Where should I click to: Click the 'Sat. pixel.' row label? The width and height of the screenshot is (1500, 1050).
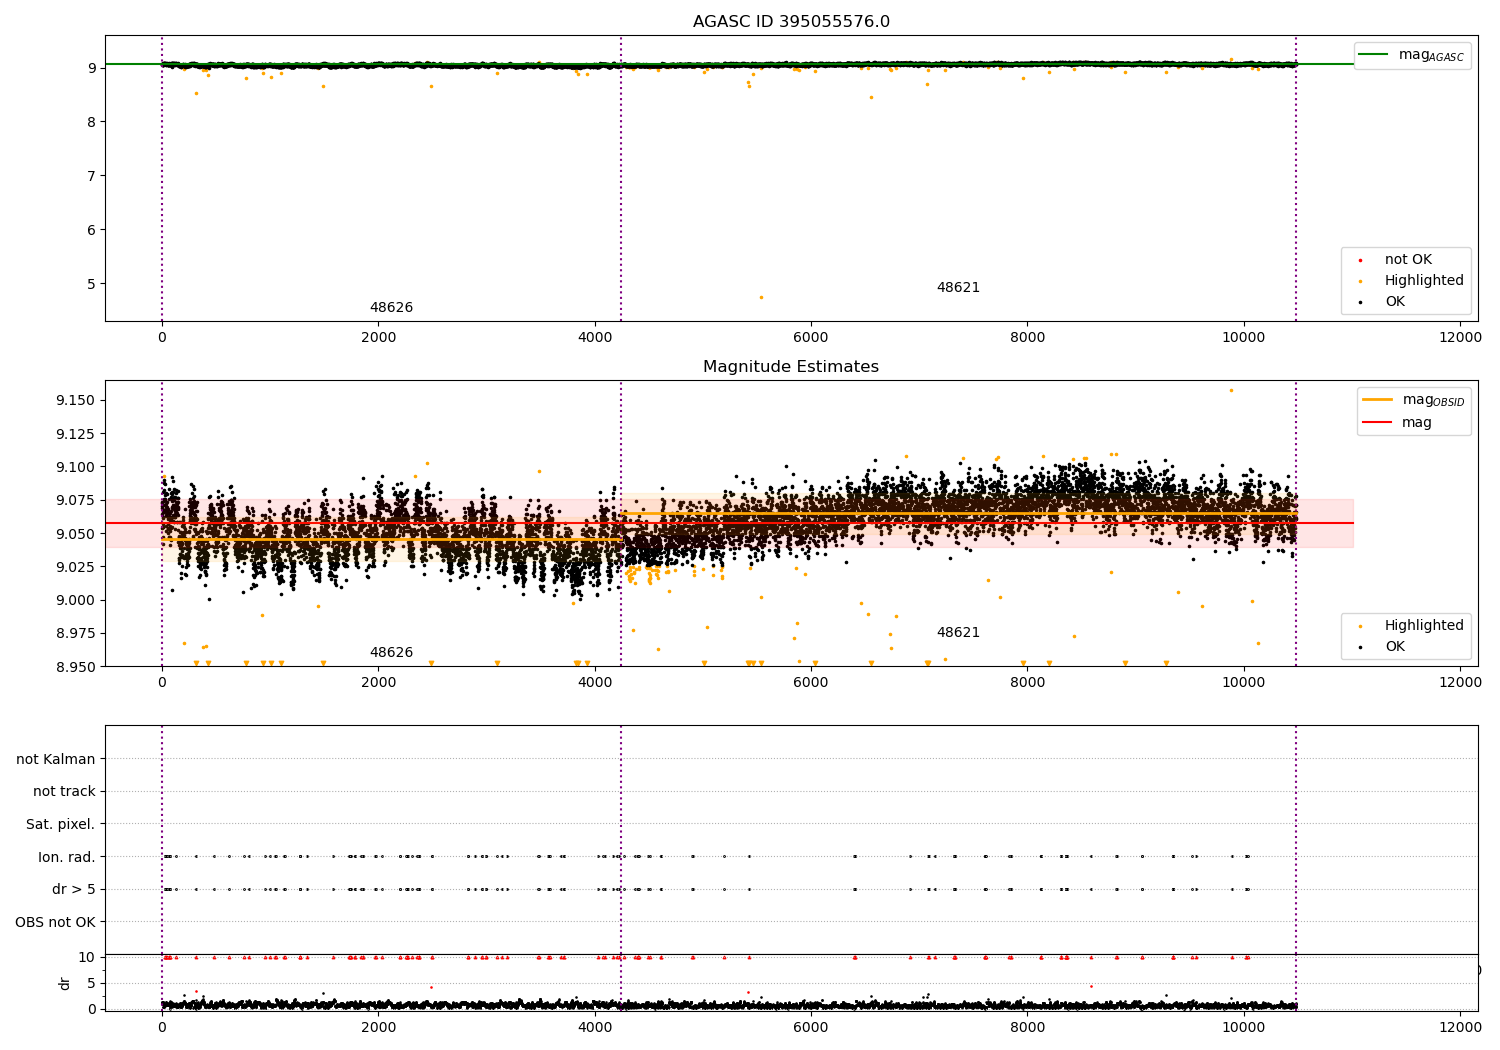(x=61, y=824)
